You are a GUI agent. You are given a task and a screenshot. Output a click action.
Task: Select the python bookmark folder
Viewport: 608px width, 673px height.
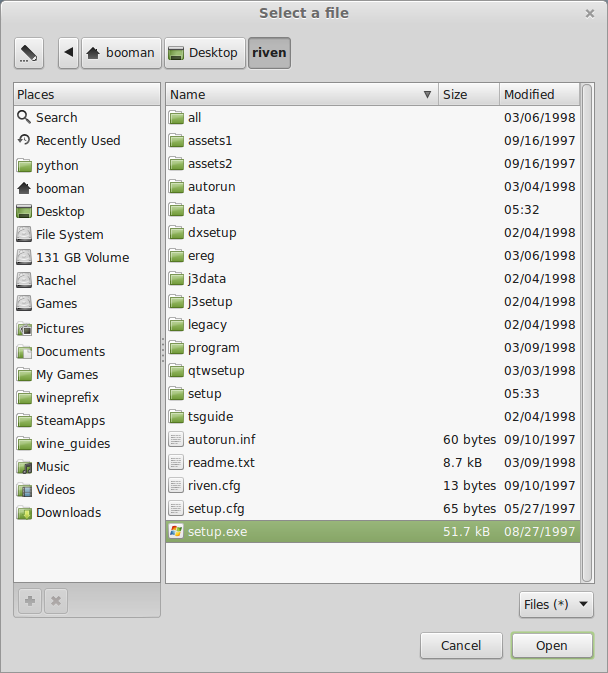pos(87,165)
